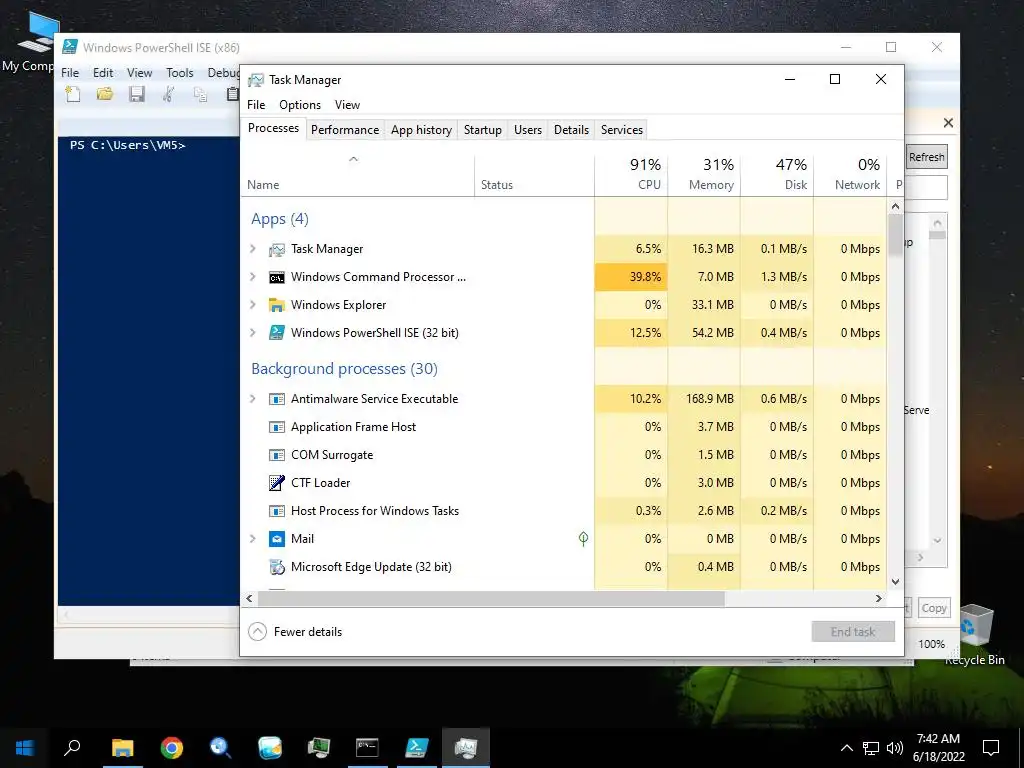Click the New script icon in PowerShell ISE toolbar
Viewport: 1024px width, 768px height.
coord(72,95)
